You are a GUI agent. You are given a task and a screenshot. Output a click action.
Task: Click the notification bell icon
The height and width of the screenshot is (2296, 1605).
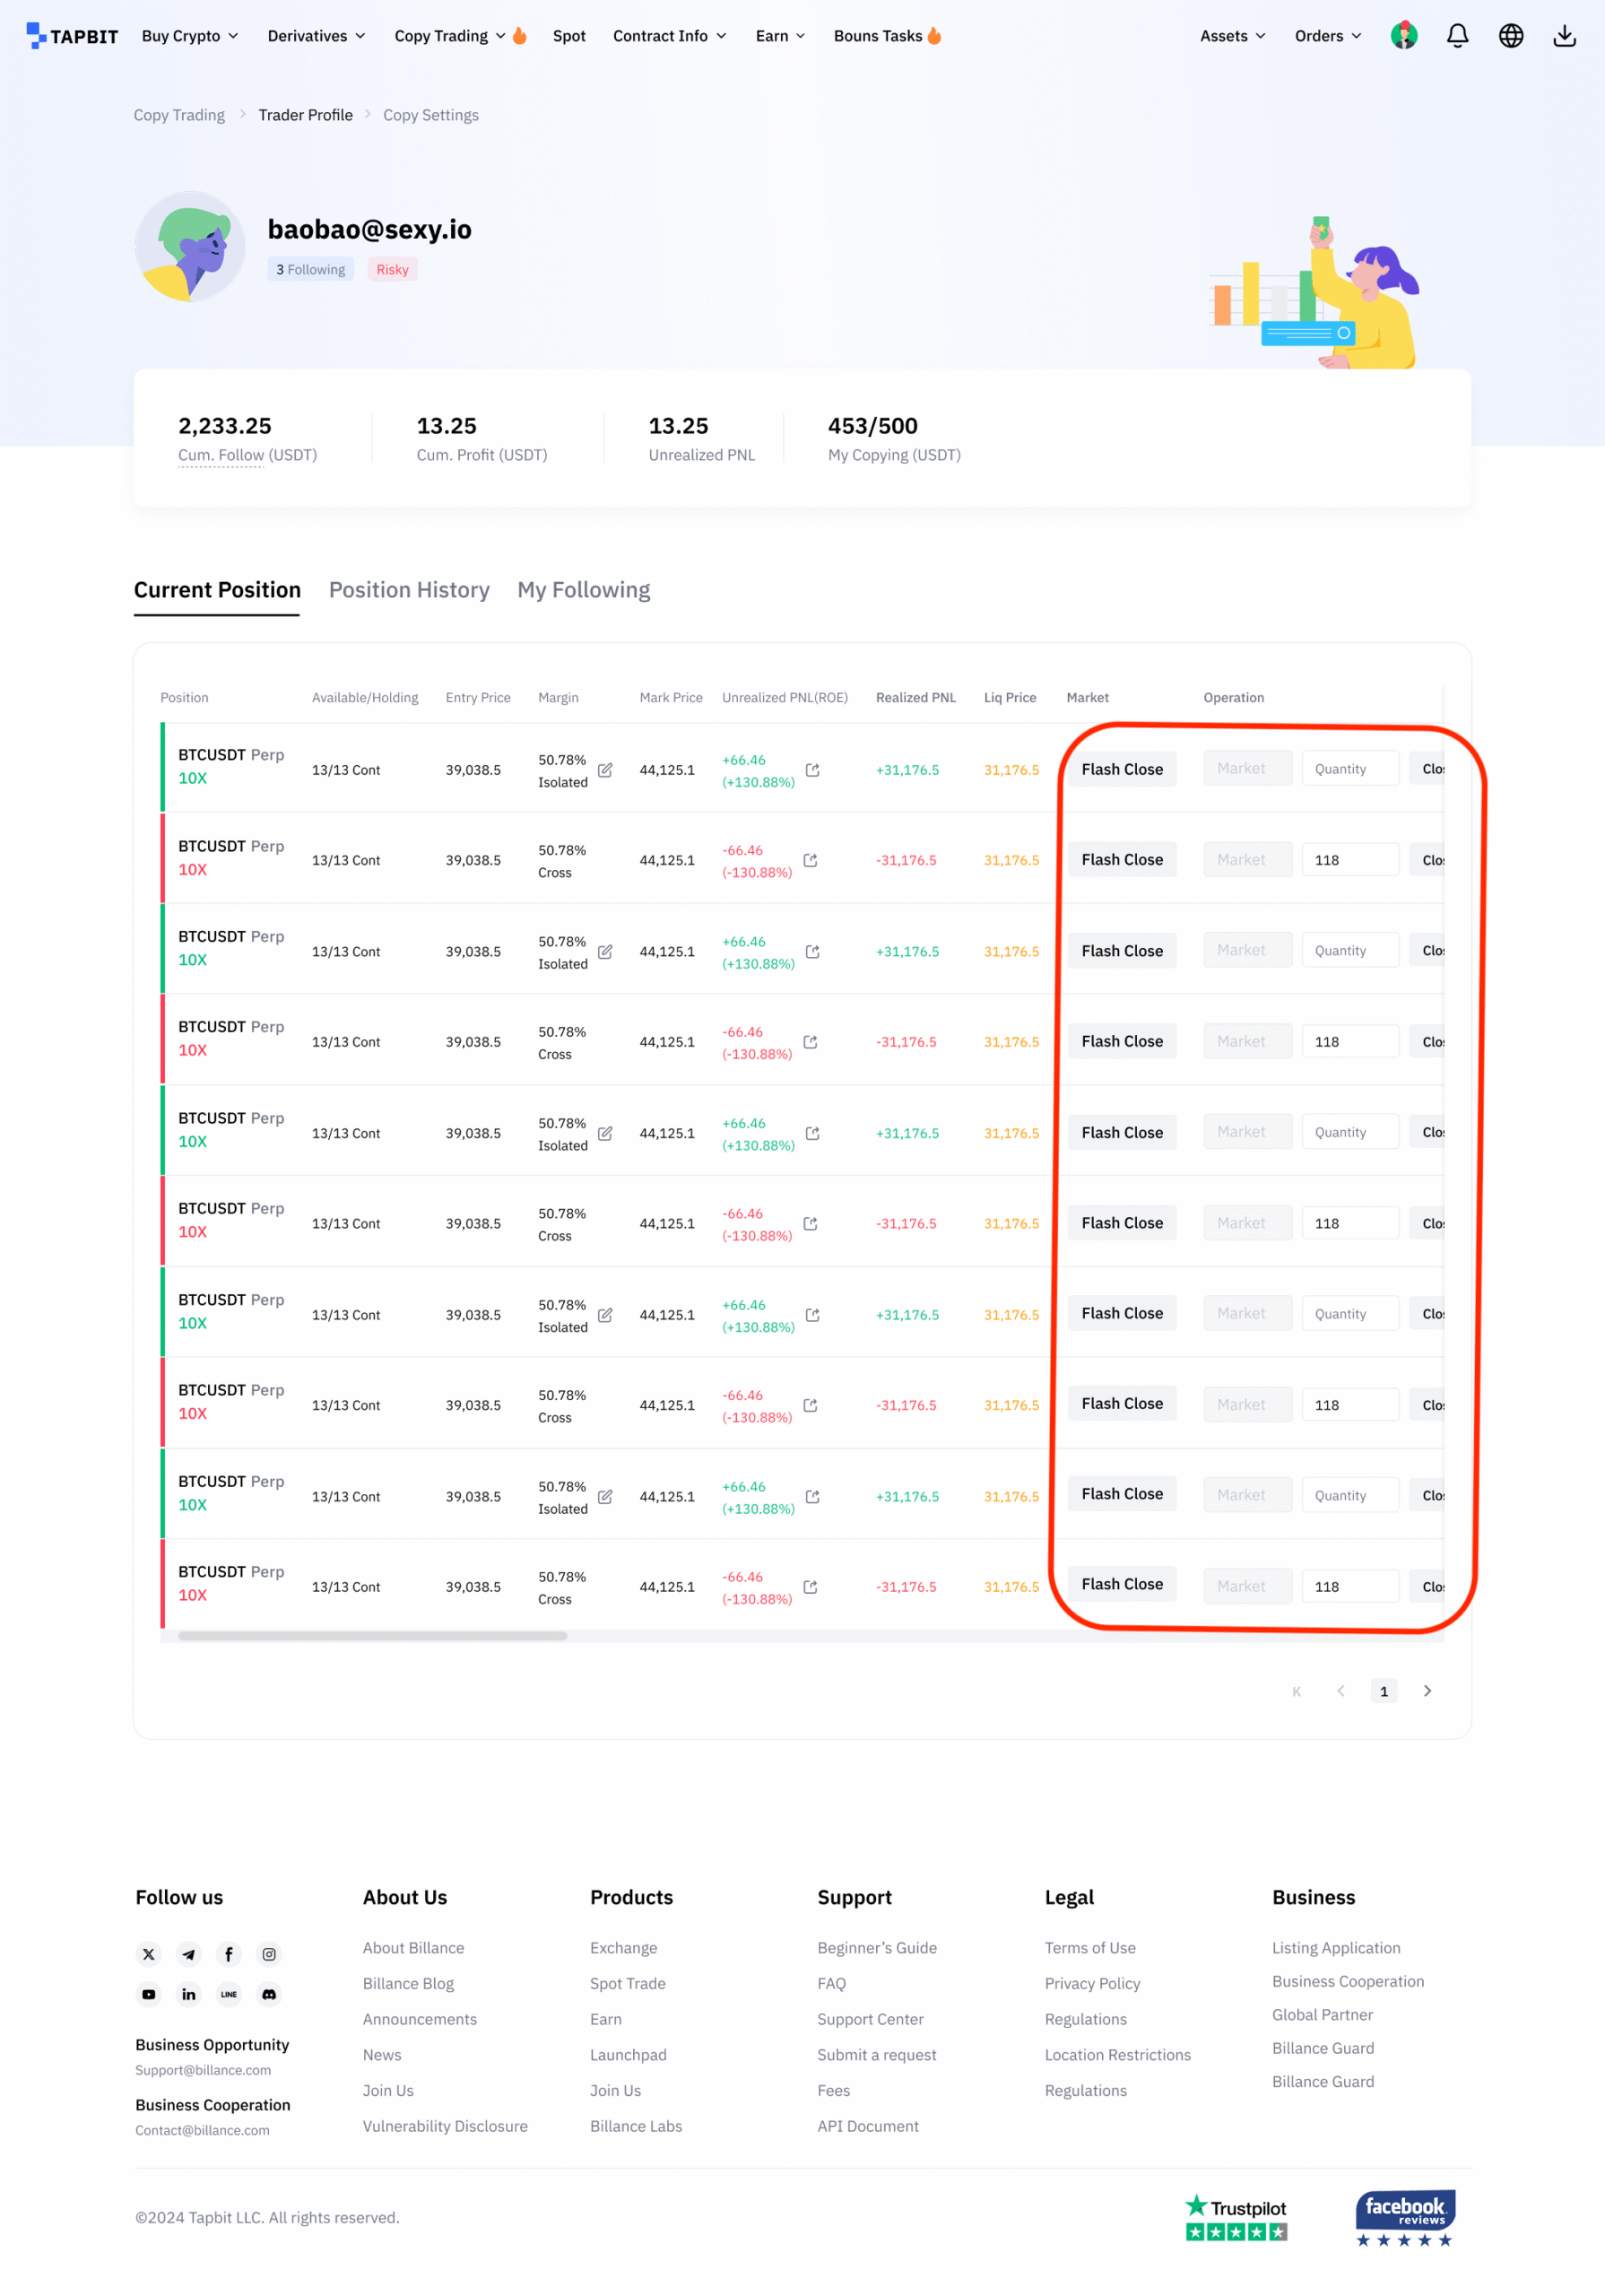(x=1457, y=36)
